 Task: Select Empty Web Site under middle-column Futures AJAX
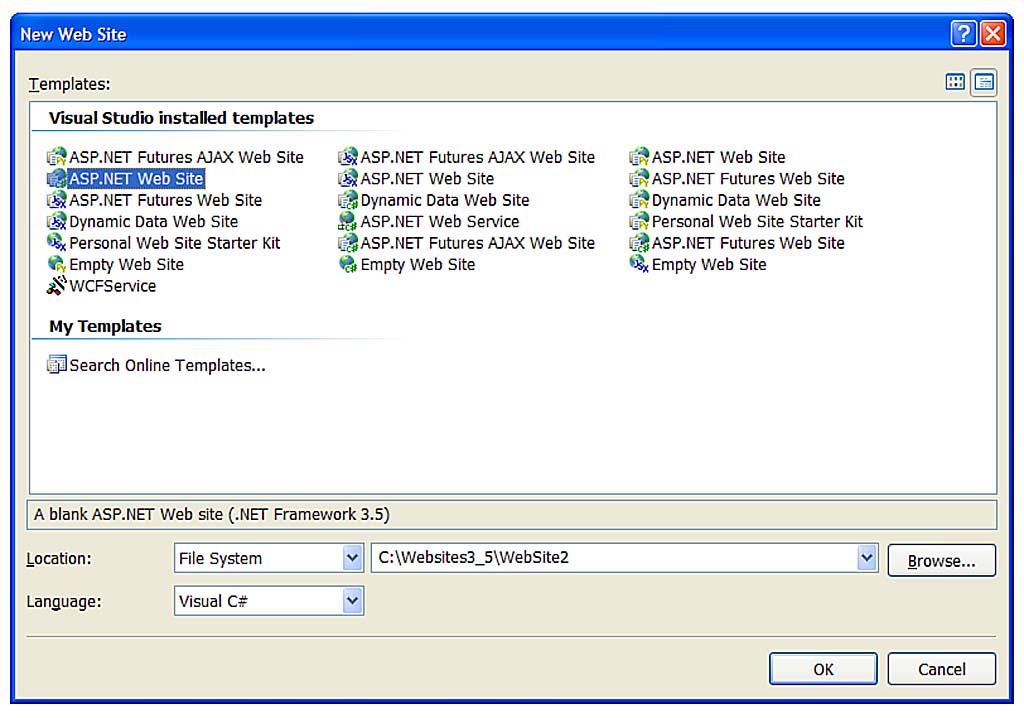click(x=417, y=265)
